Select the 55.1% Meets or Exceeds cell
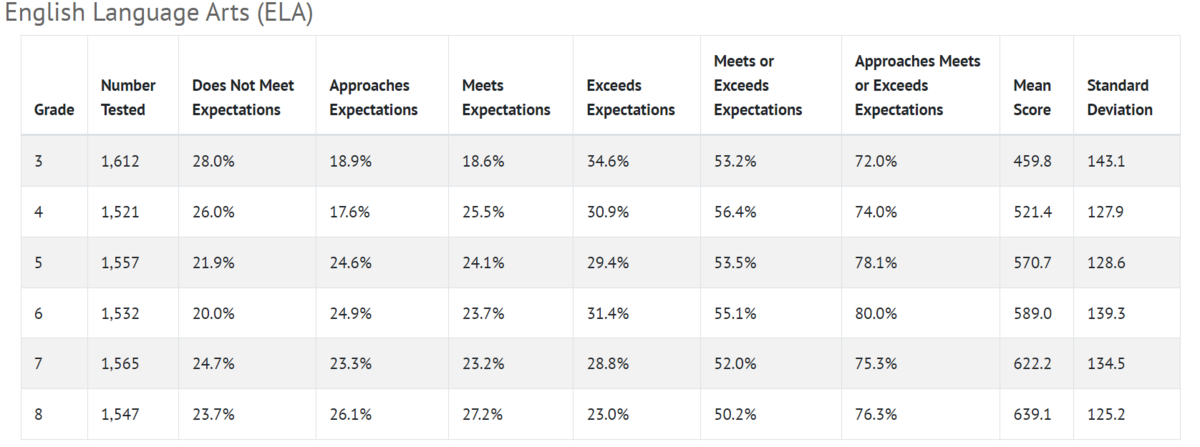 tap(734, 314)
